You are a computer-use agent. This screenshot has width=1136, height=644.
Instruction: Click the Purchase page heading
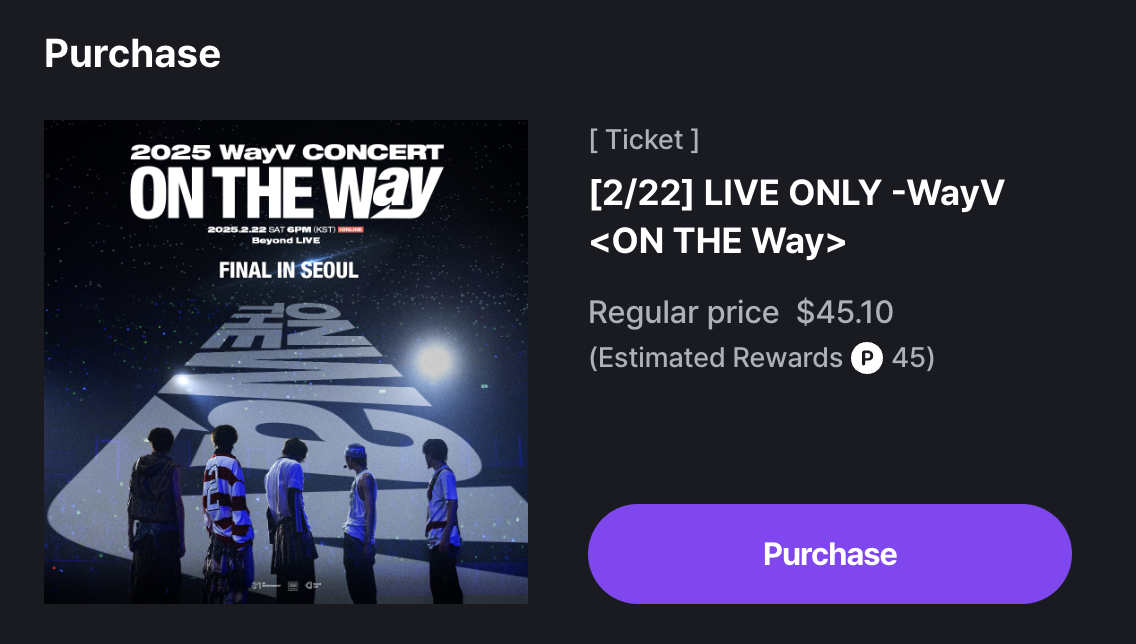(x=132, y=53)
